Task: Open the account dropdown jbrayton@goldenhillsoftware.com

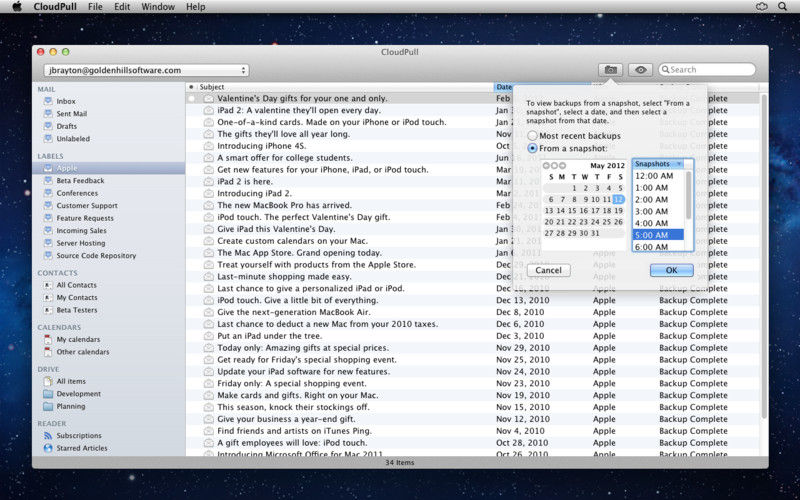Action: (x=146, y=70)
